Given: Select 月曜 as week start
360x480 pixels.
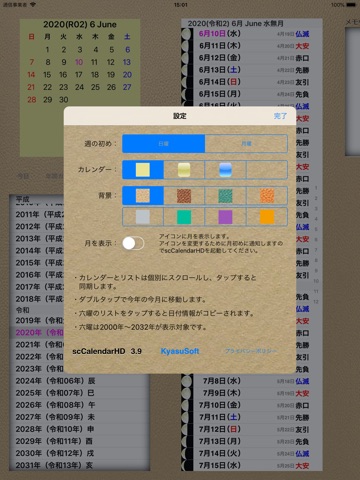Looking at the screenshot, I should [x=246, y=144].
